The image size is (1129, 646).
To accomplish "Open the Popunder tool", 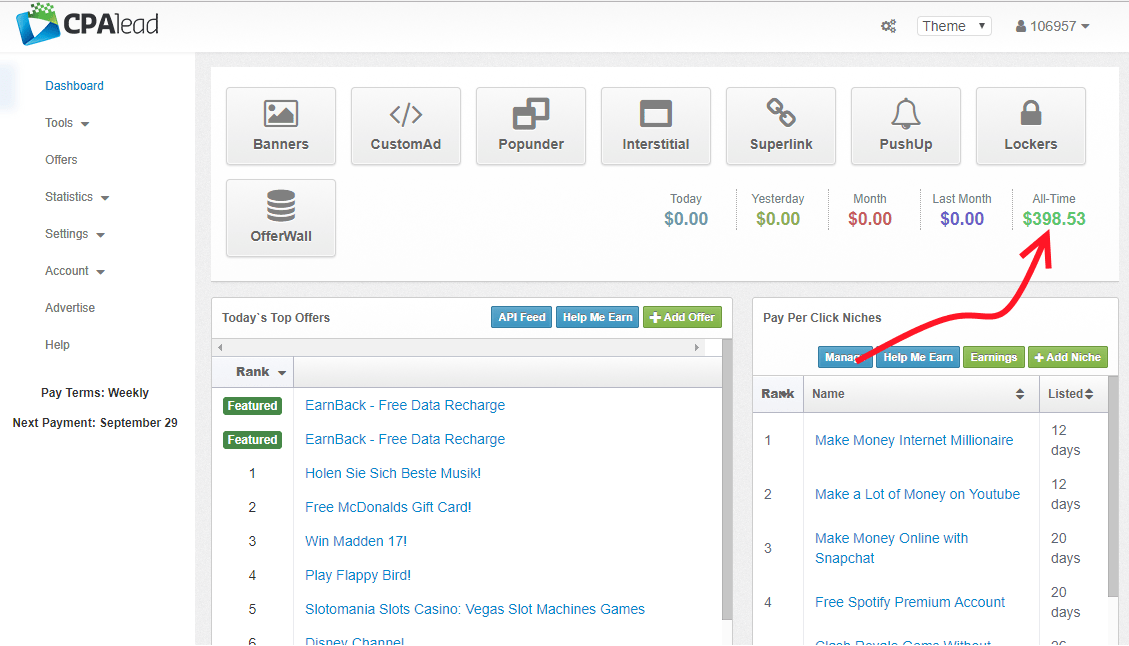I will (531, 126).
